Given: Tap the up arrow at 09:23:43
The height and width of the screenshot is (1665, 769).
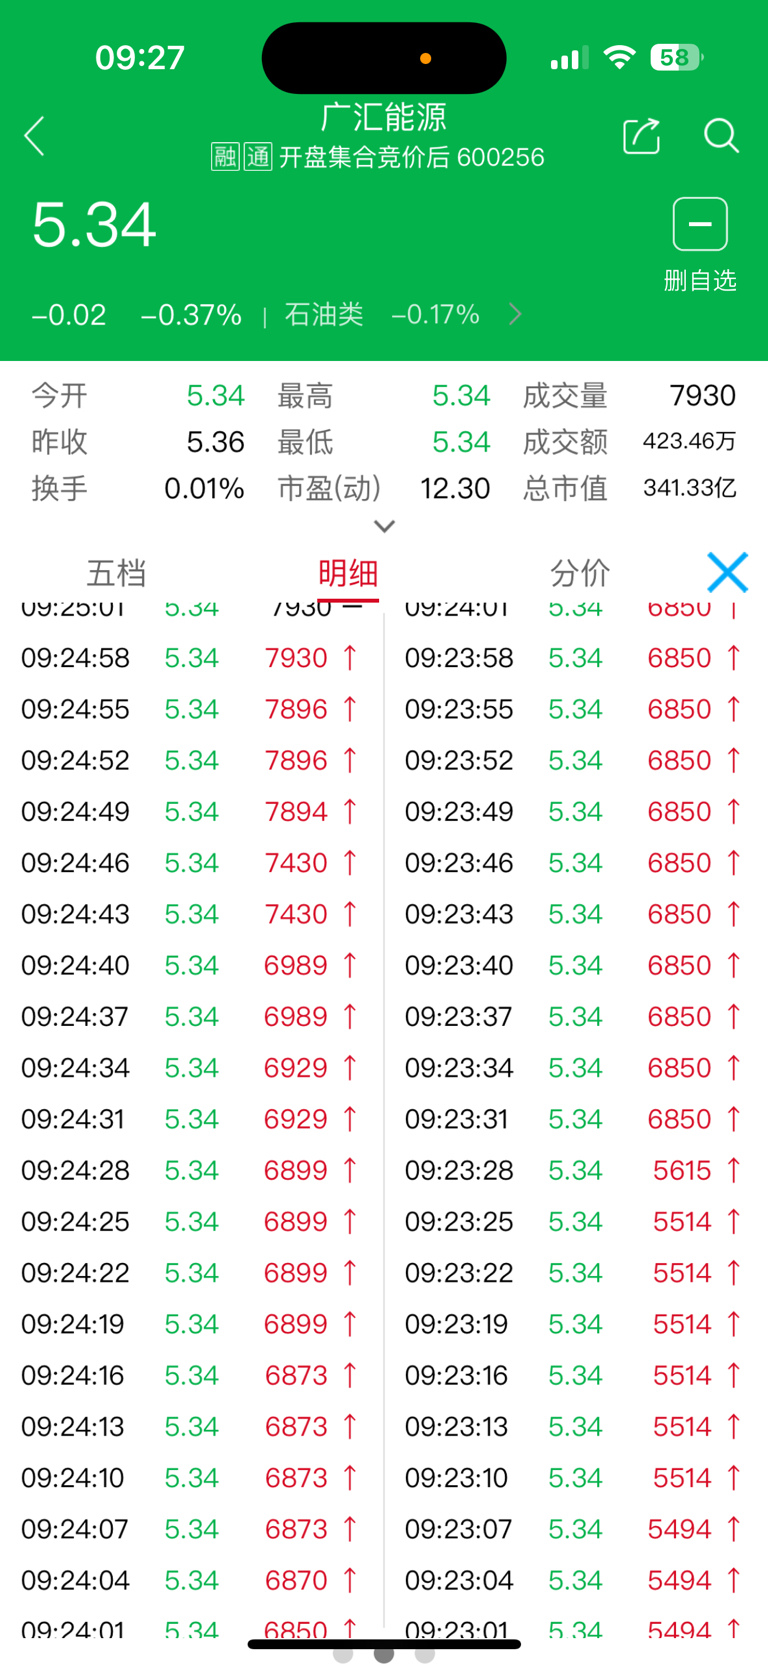Looking at the screenshot, I should 734,913.
